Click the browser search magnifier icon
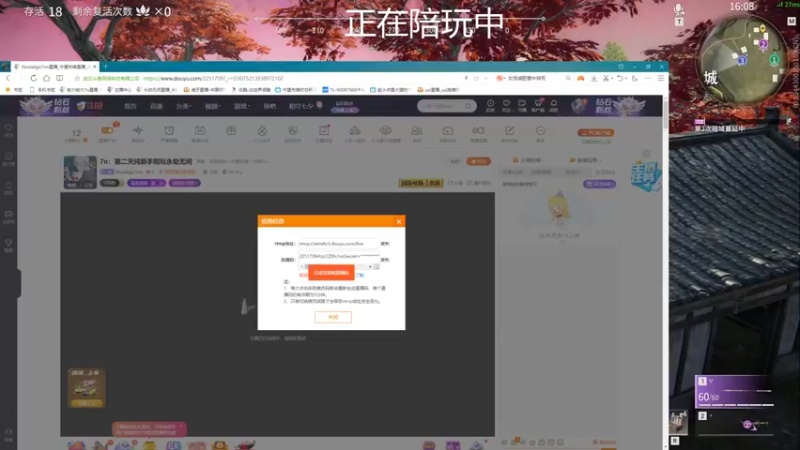This screenshot has height=450, width=800. click(568, 79)
